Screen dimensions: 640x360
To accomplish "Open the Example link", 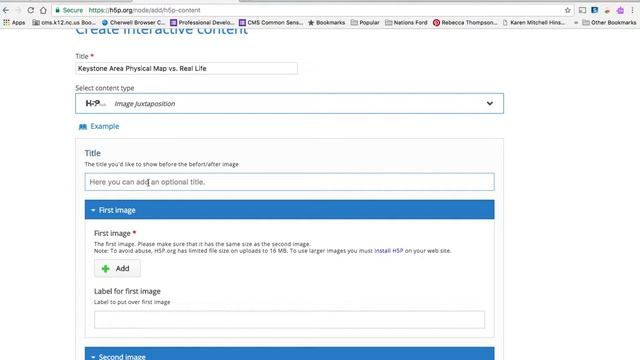I will (104, 127).
